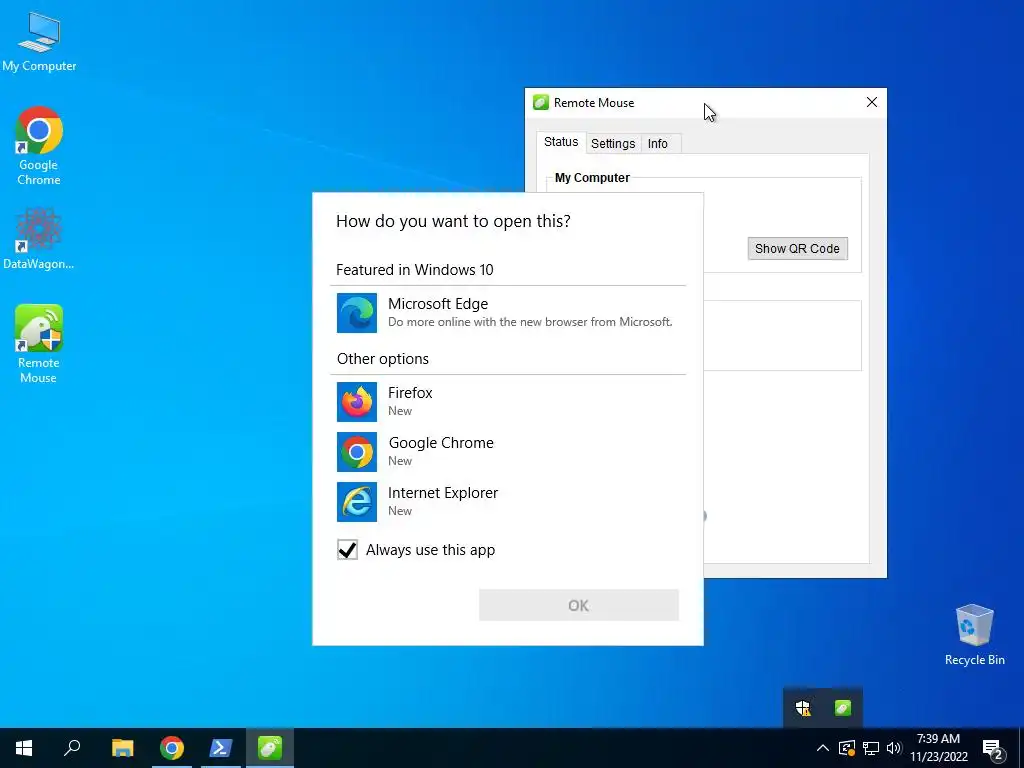Switch to Settings tab in Remote Mouse
Viewport: 1024px width, 768px height.
pos(613,144)
